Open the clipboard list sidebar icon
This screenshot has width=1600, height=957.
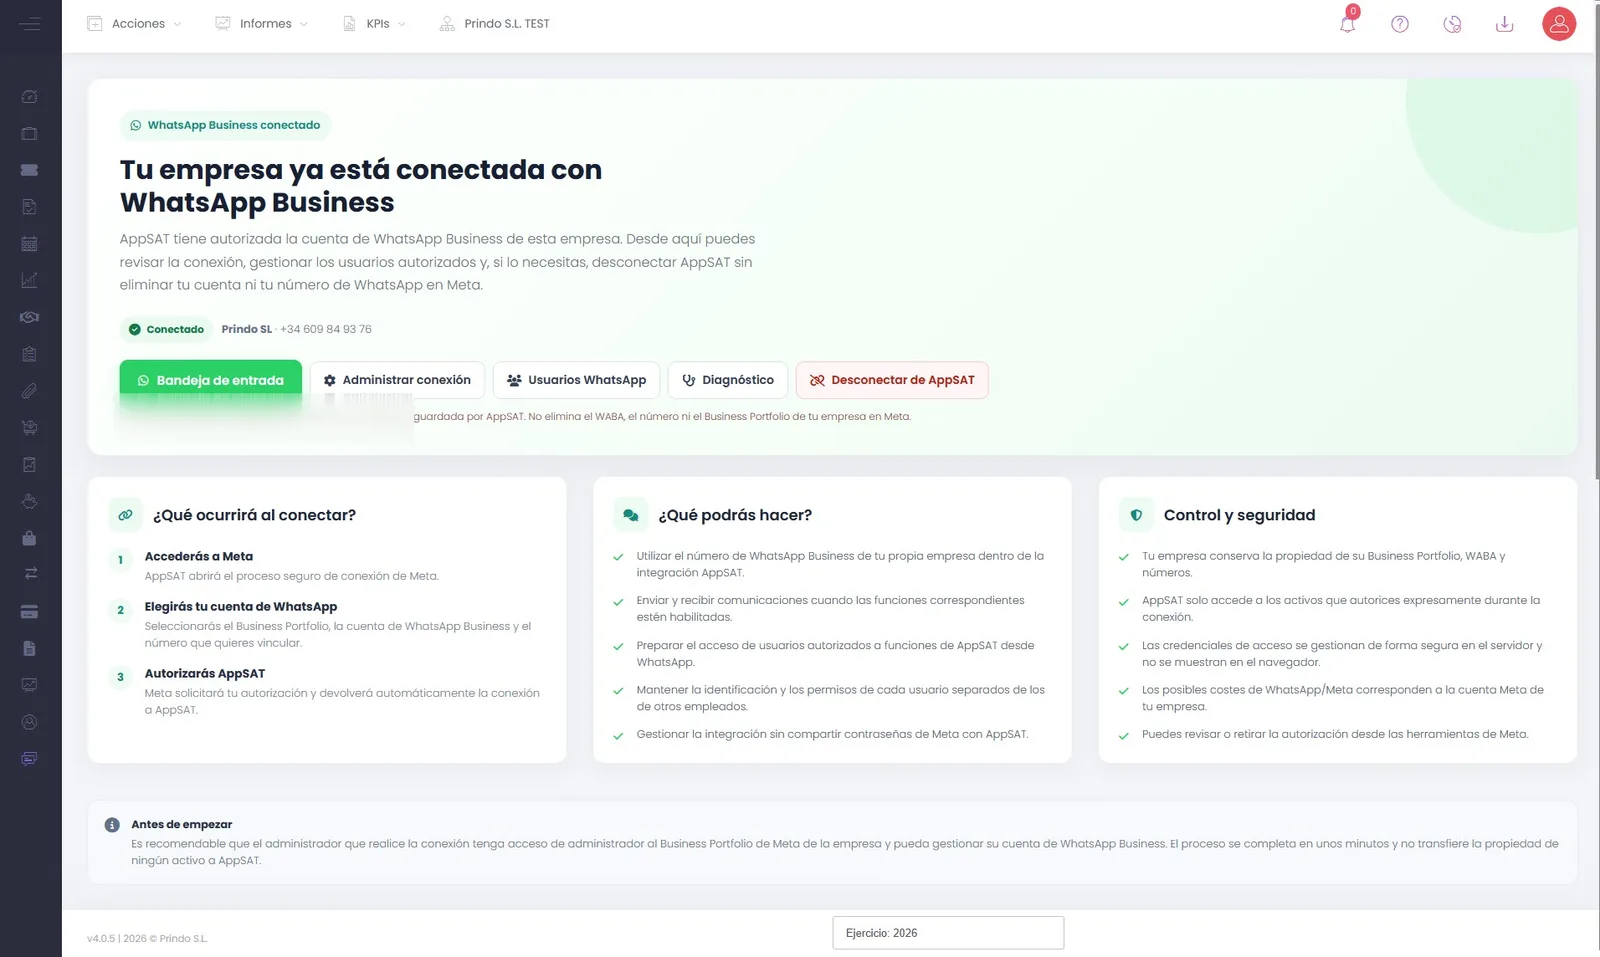click(x=29, y=354)
